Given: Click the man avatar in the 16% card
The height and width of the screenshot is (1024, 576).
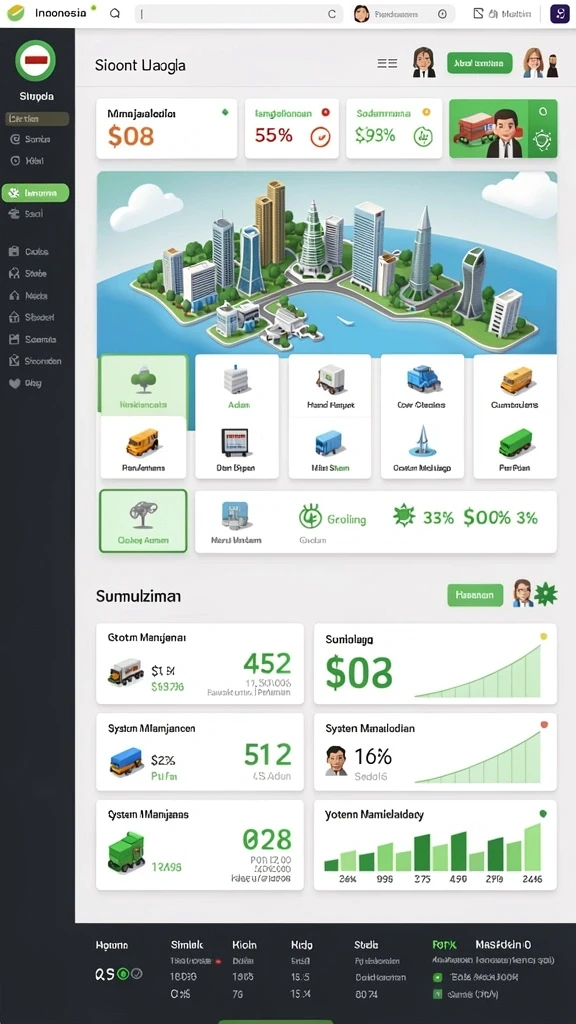Looking at the screenshot, I should (336, 760).
